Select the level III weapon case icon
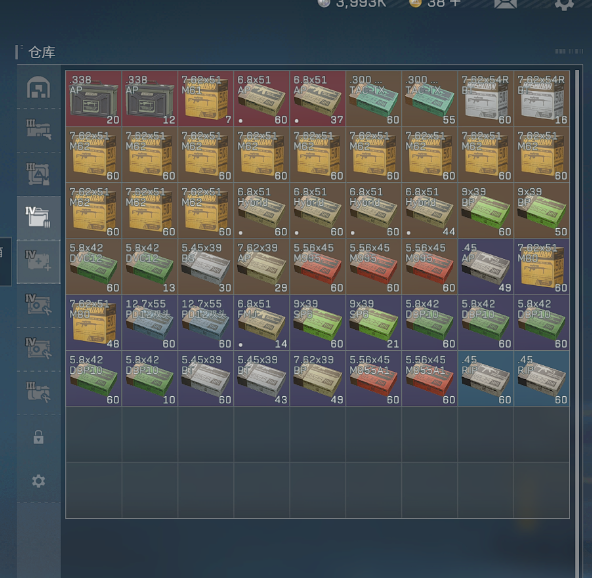592x578 pixels. (x=38, y=129)
